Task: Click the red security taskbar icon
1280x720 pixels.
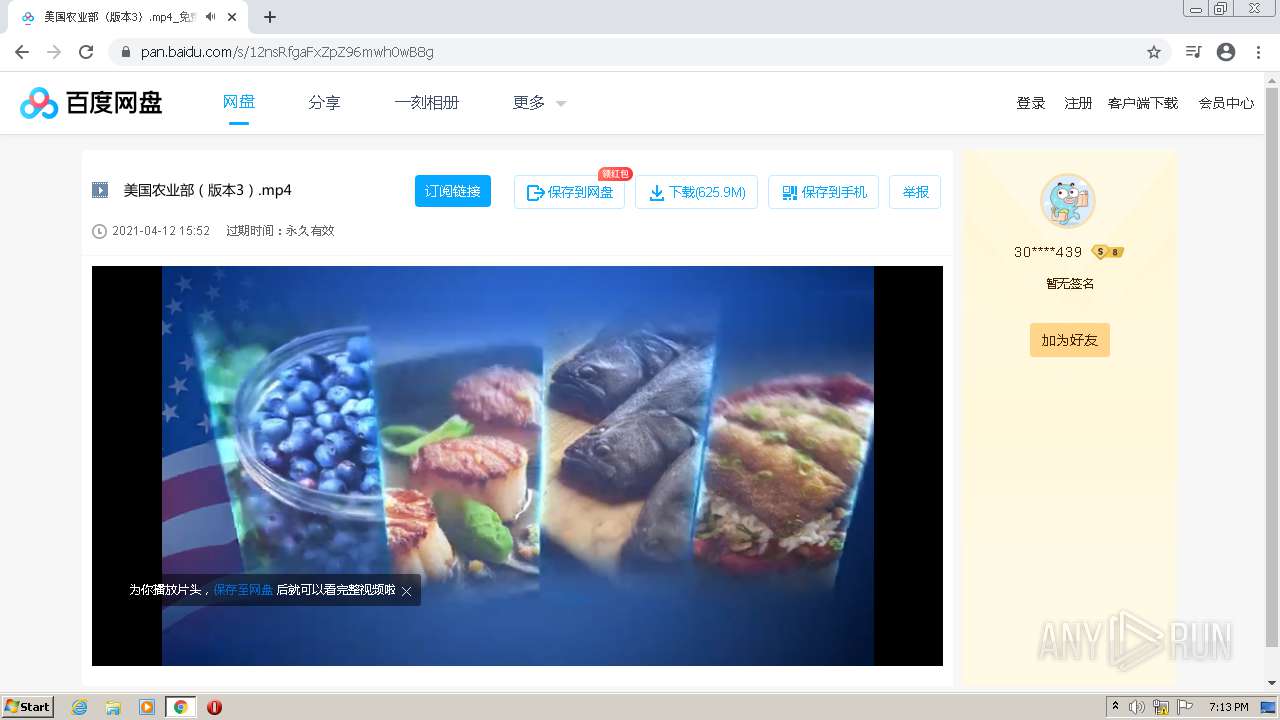Action: [214, 707]
